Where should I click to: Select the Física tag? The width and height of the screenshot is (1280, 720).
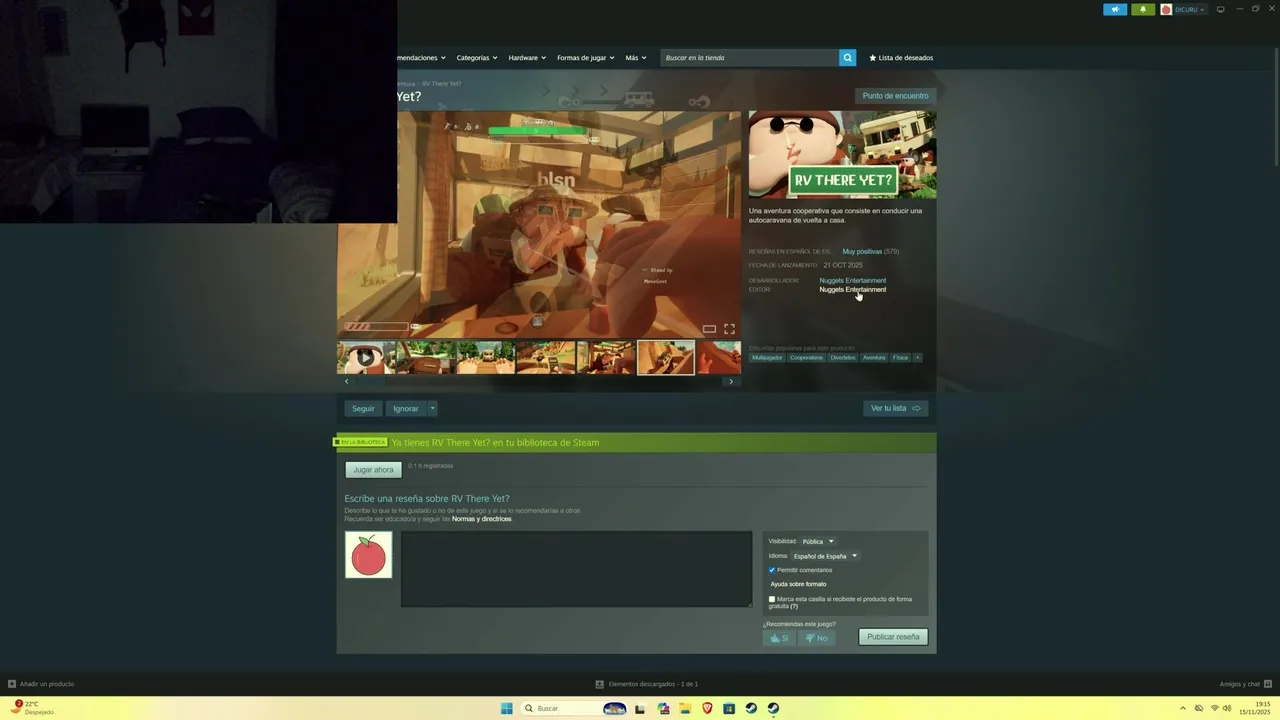901,357
